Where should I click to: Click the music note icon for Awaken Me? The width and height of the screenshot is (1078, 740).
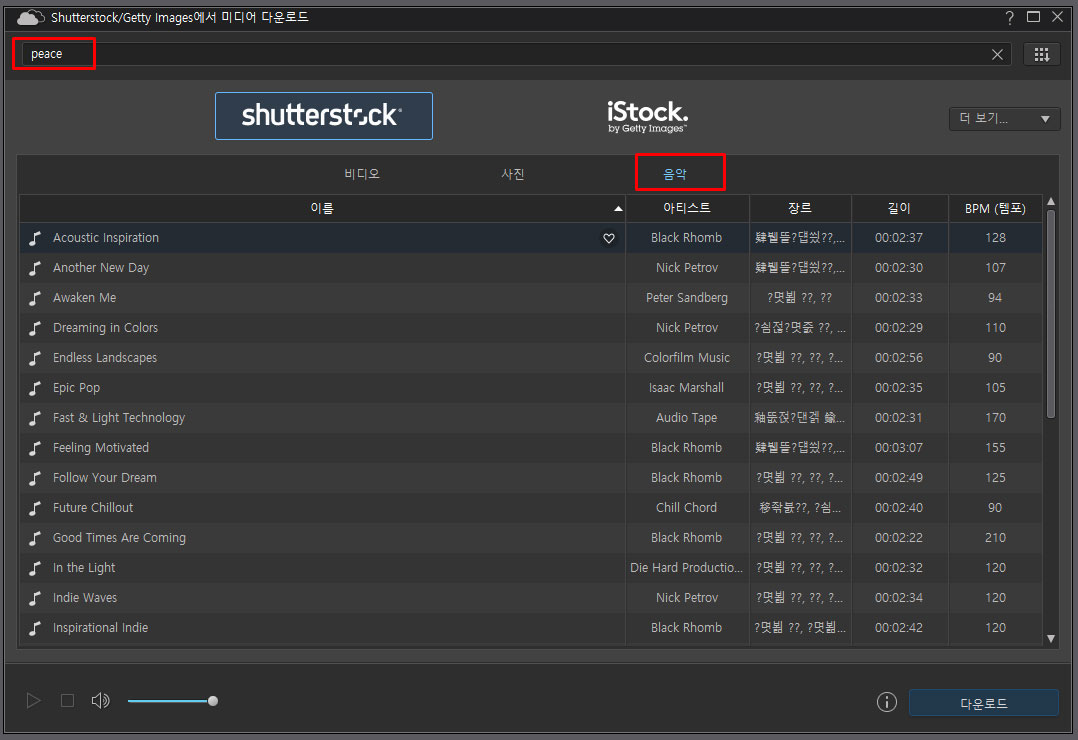(x=35, y=298)
